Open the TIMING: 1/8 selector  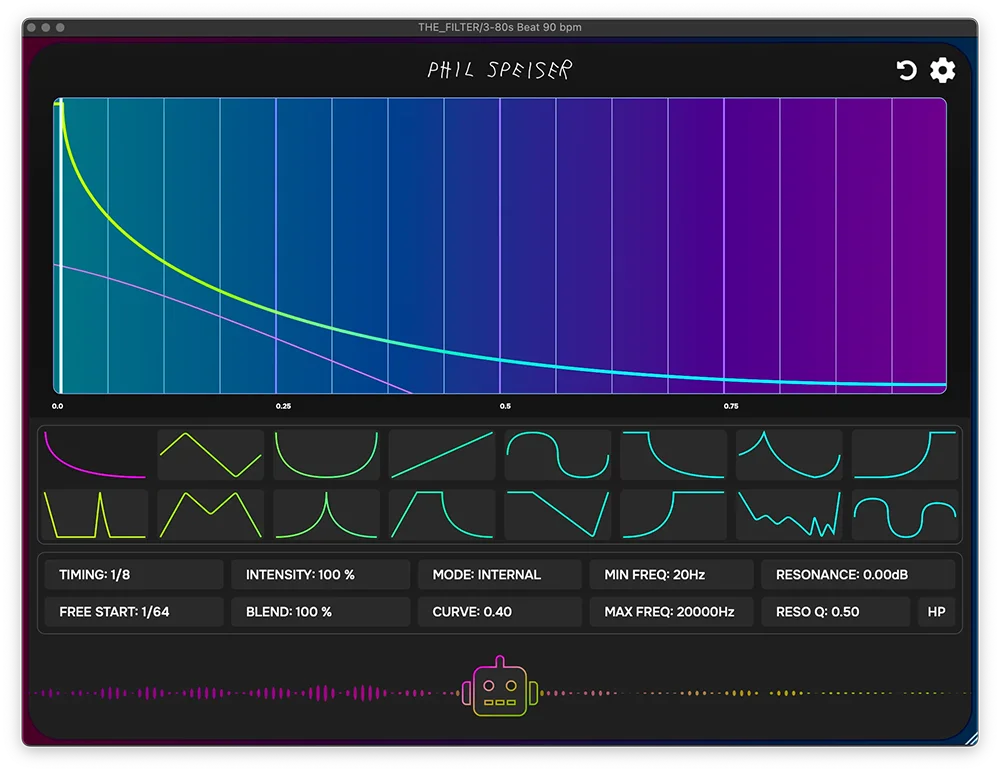coord(133,574)
